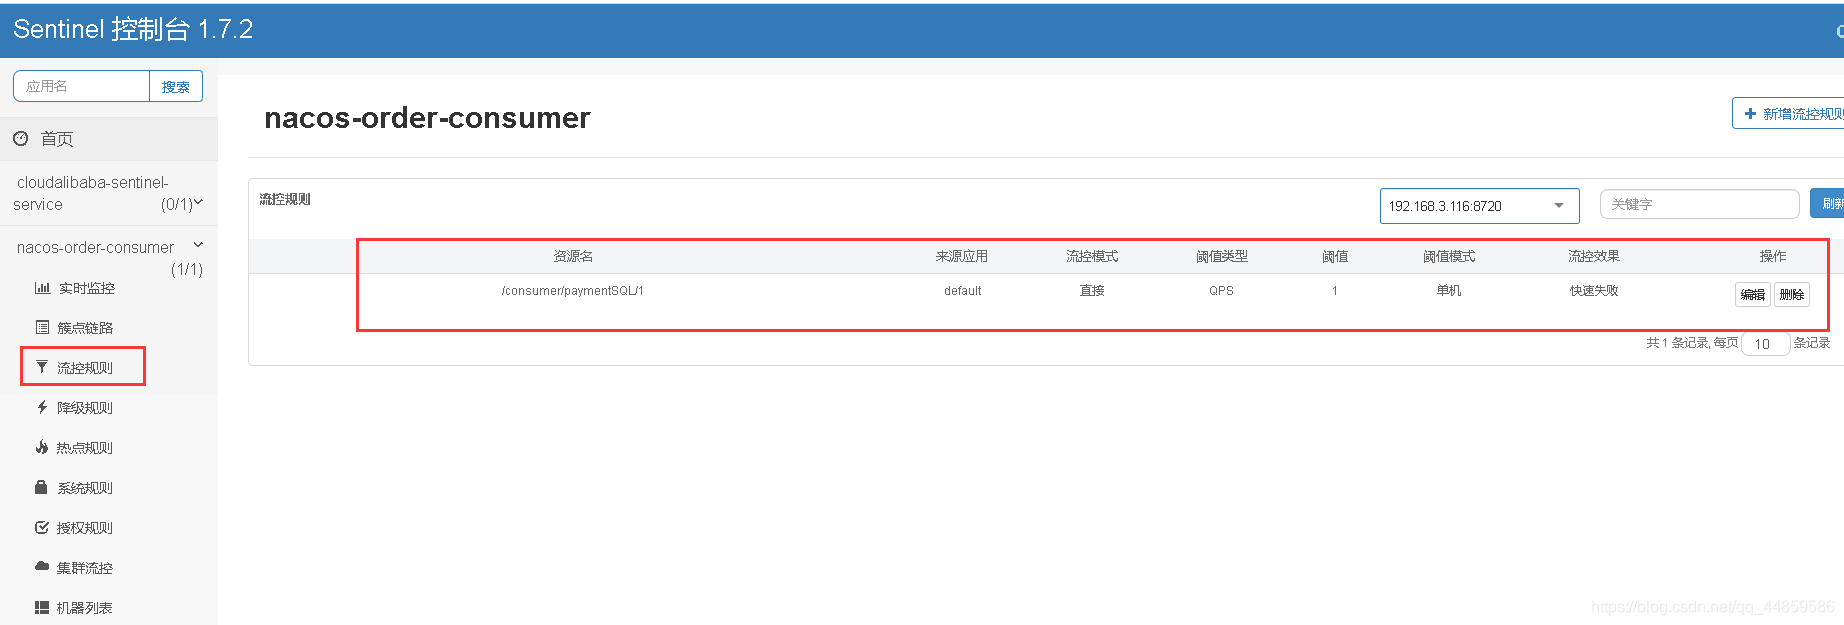The width and height of the screenshot is (1844, 625).
Task: Click the 流控效果 column header
Action: click(x=1594, y=257)
